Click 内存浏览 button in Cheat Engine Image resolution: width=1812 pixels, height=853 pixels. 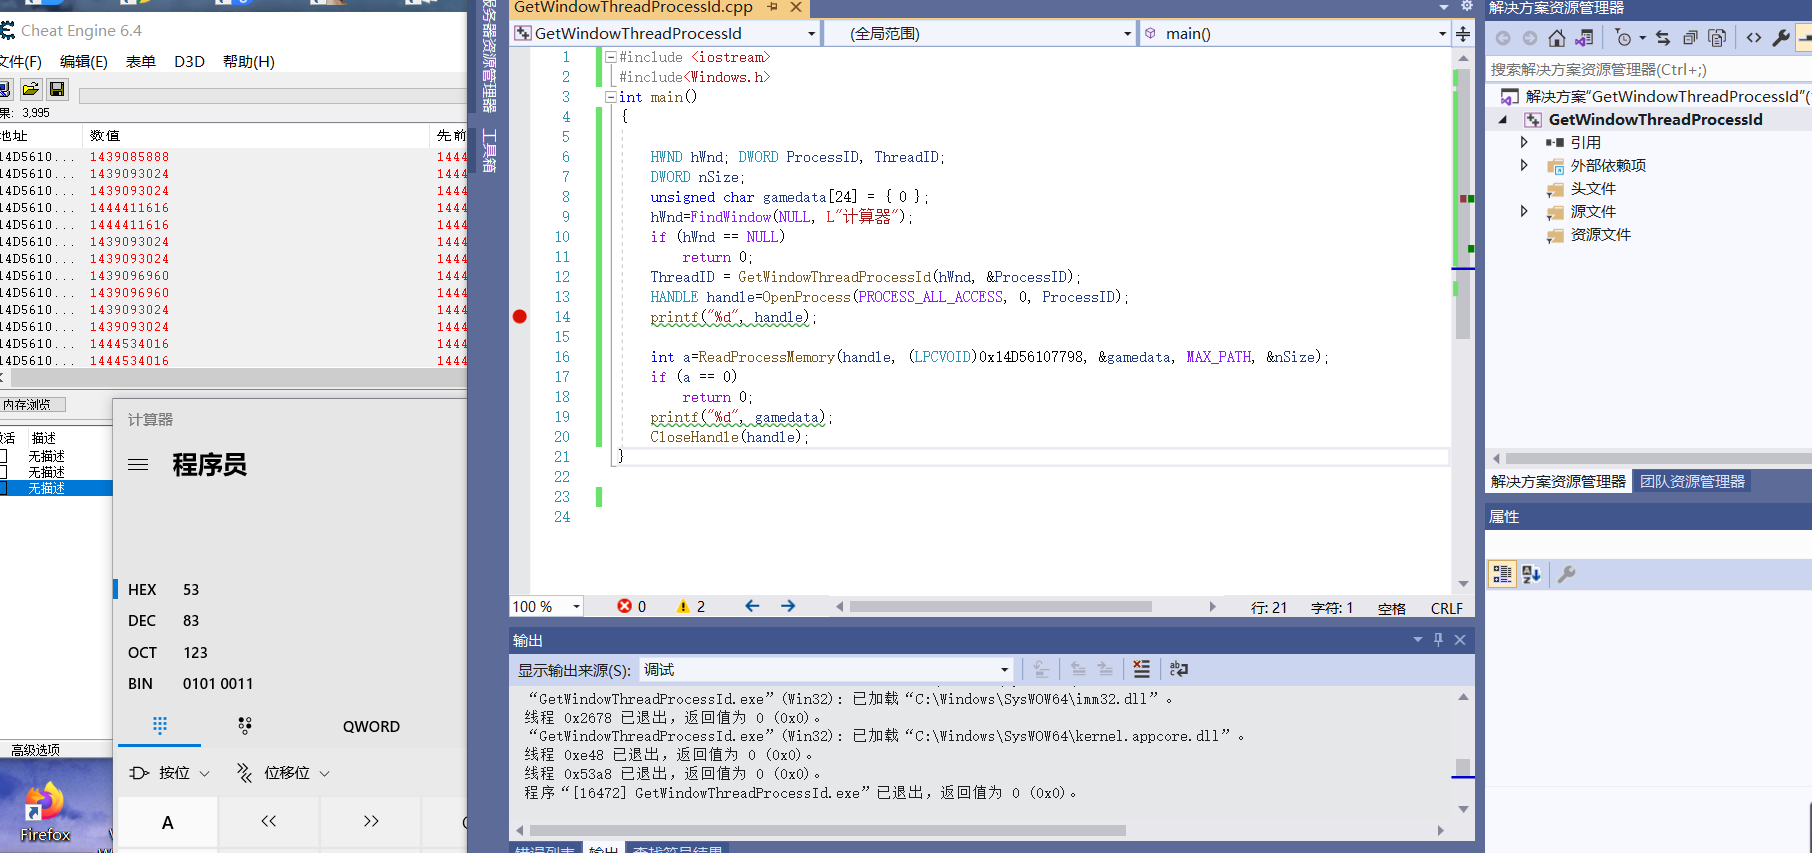33,405
